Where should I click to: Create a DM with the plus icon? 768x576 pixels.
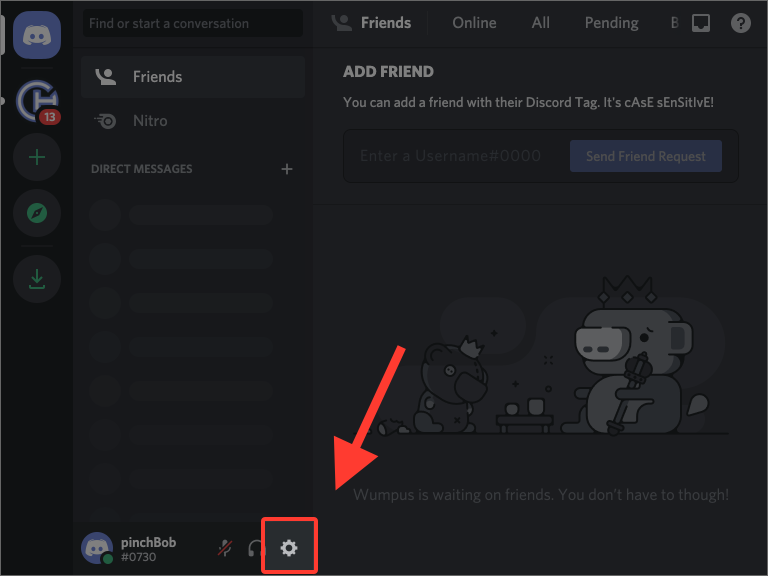point(287,169)
